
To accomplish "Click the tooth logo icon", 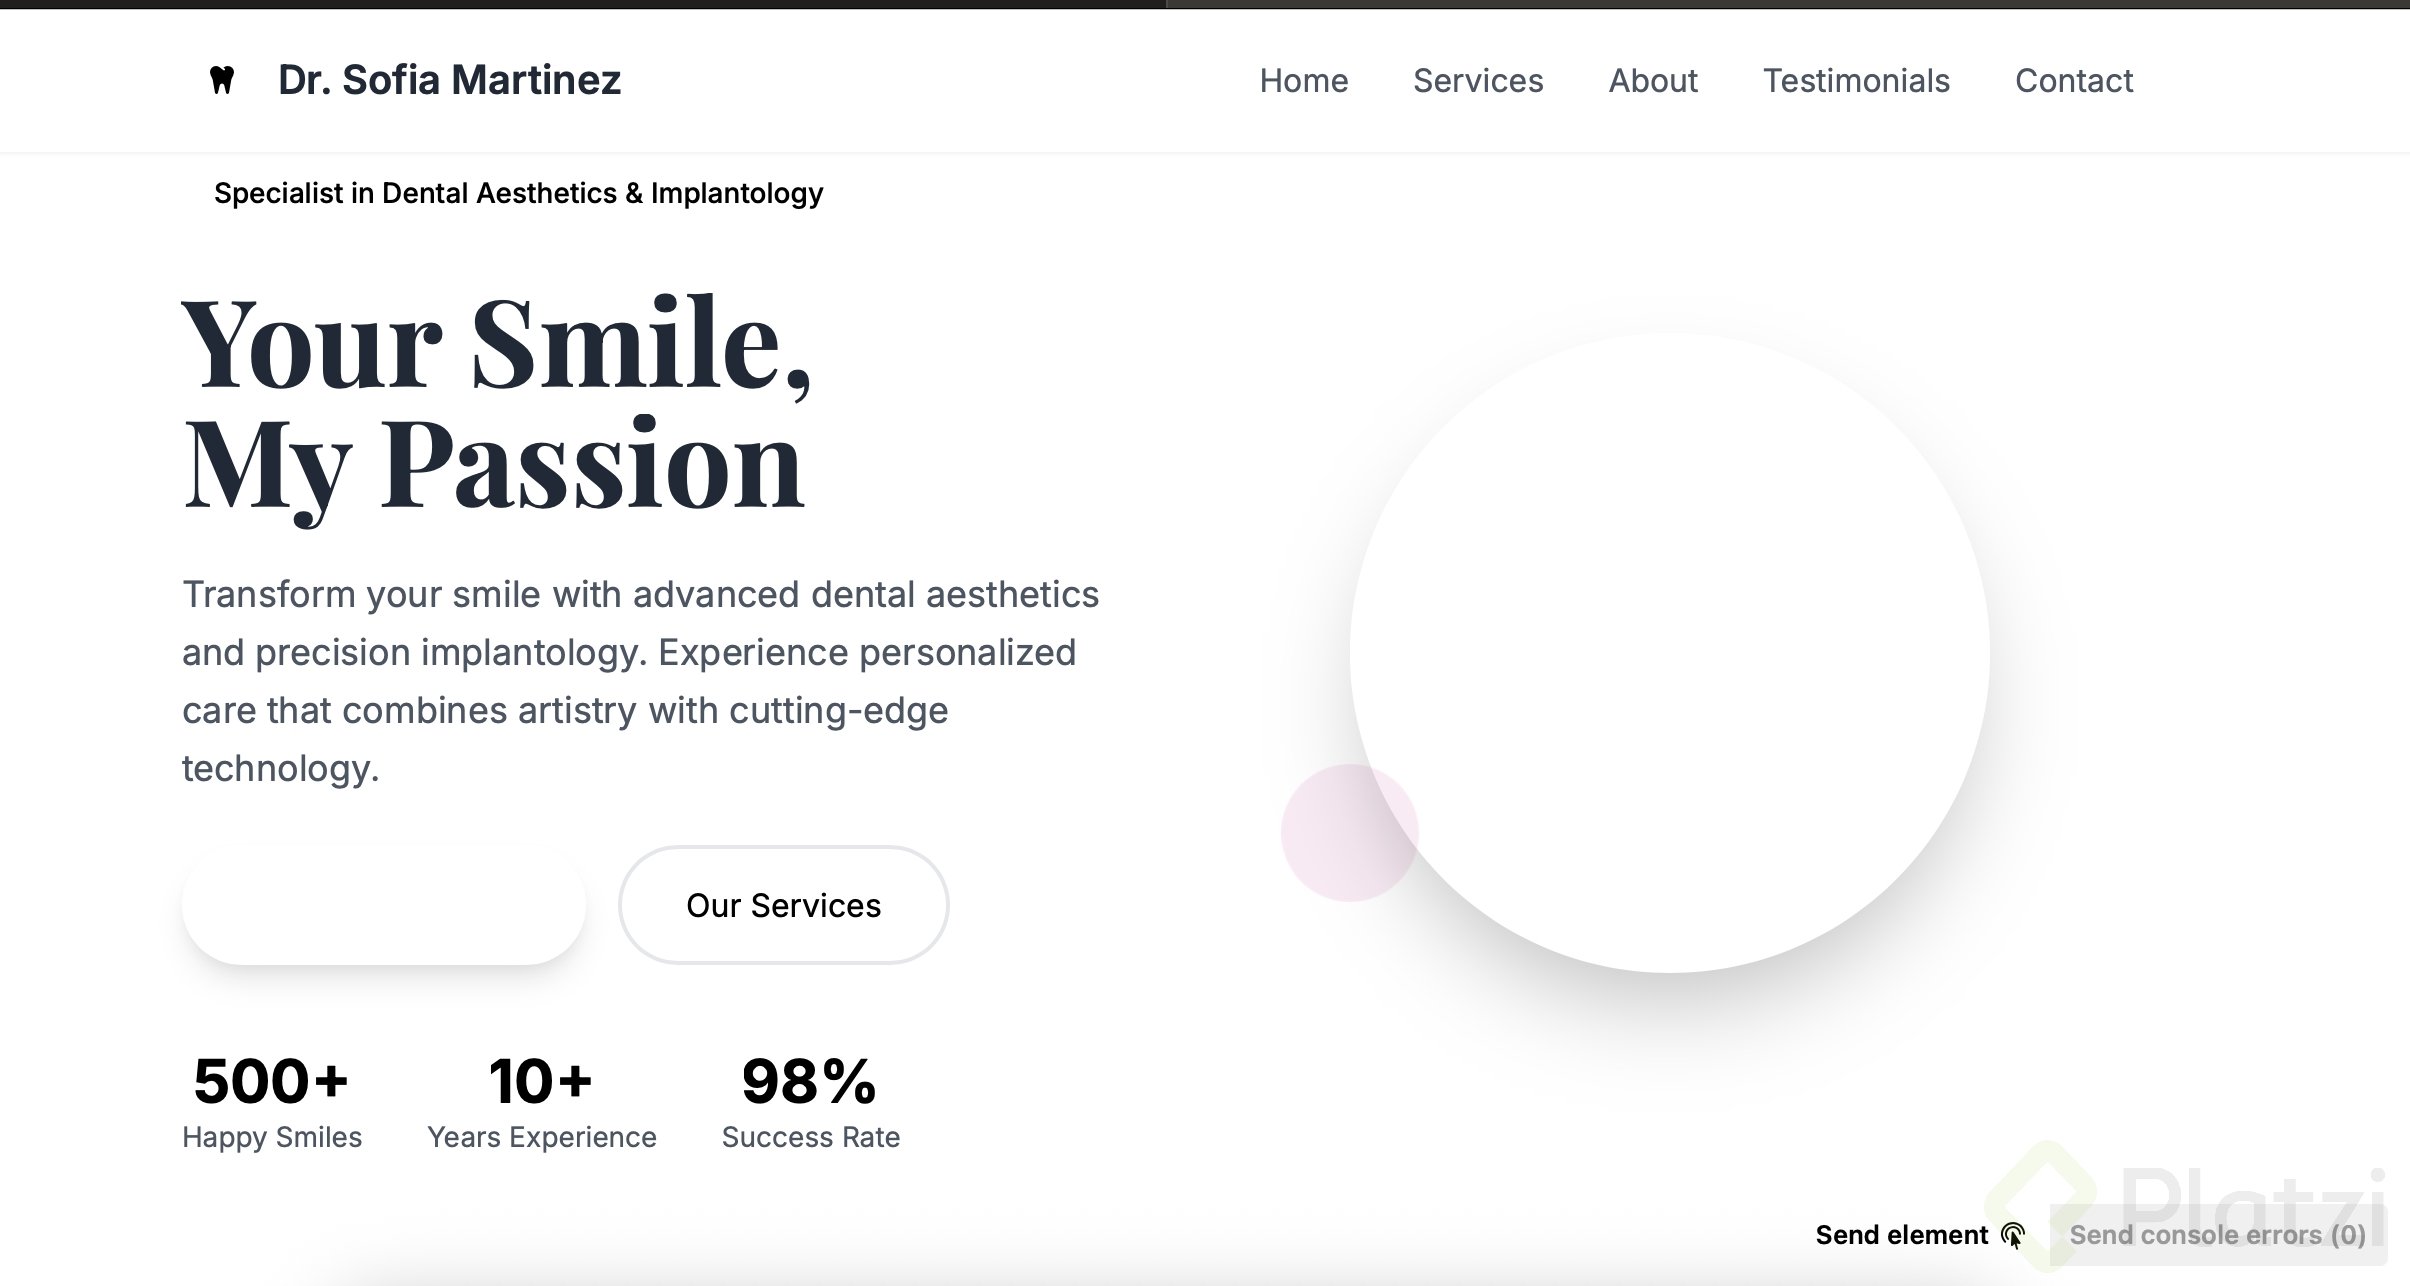I will coord(222,80).
